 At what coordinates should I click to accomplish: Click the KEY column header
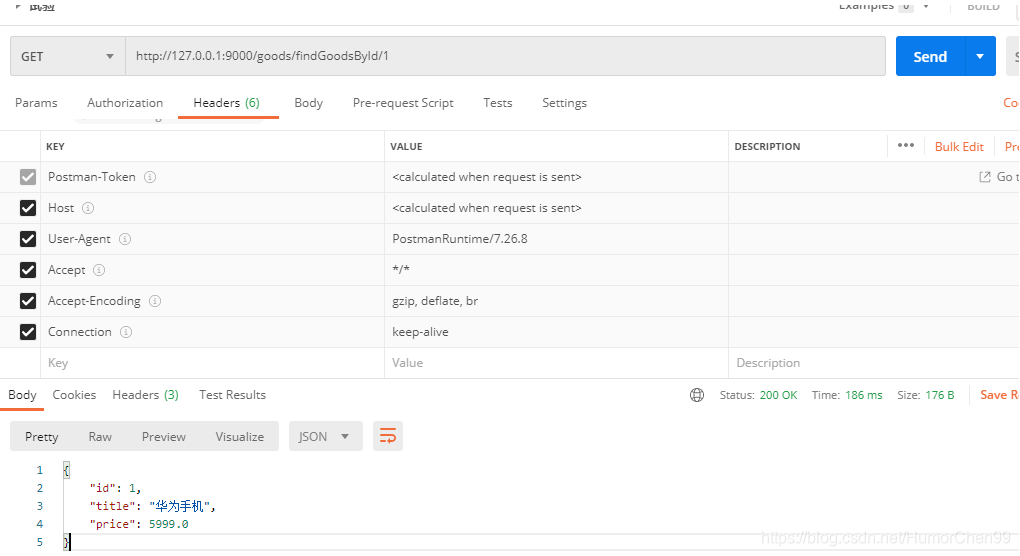(55, 146)
